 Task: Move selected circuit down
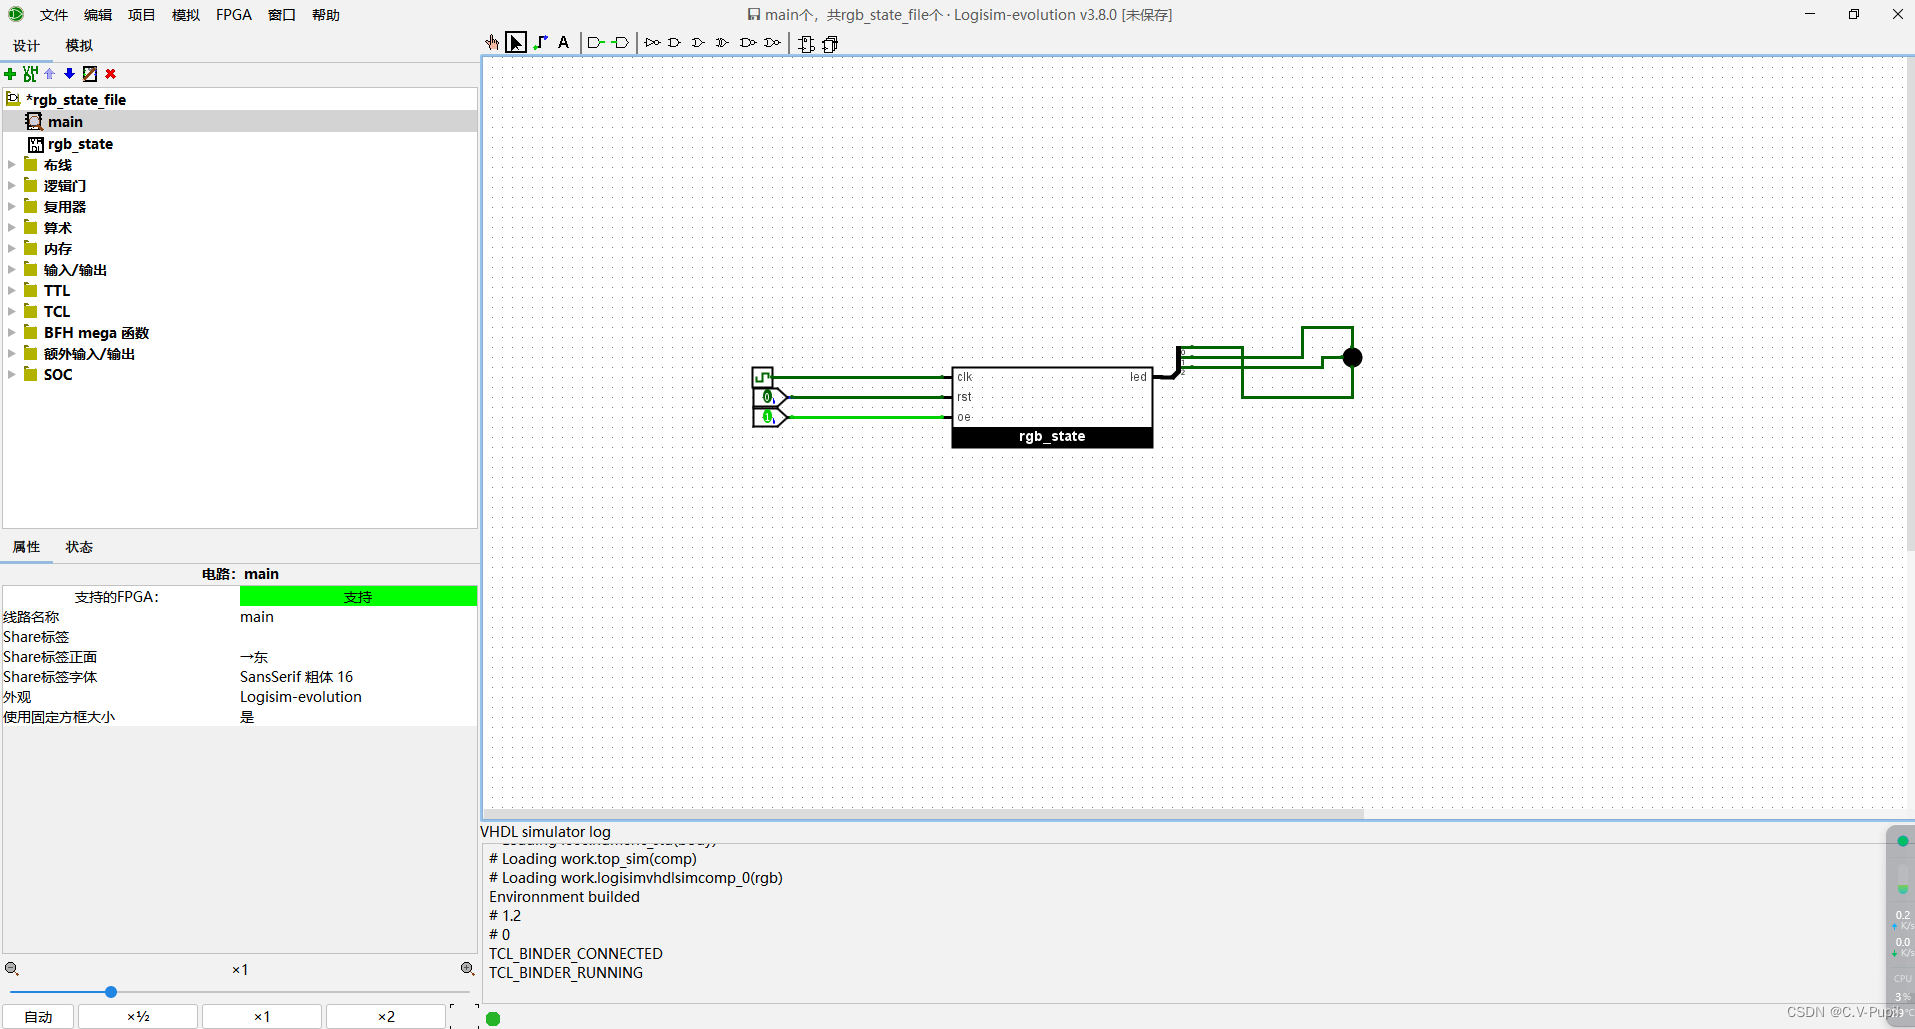click(69, 74)
